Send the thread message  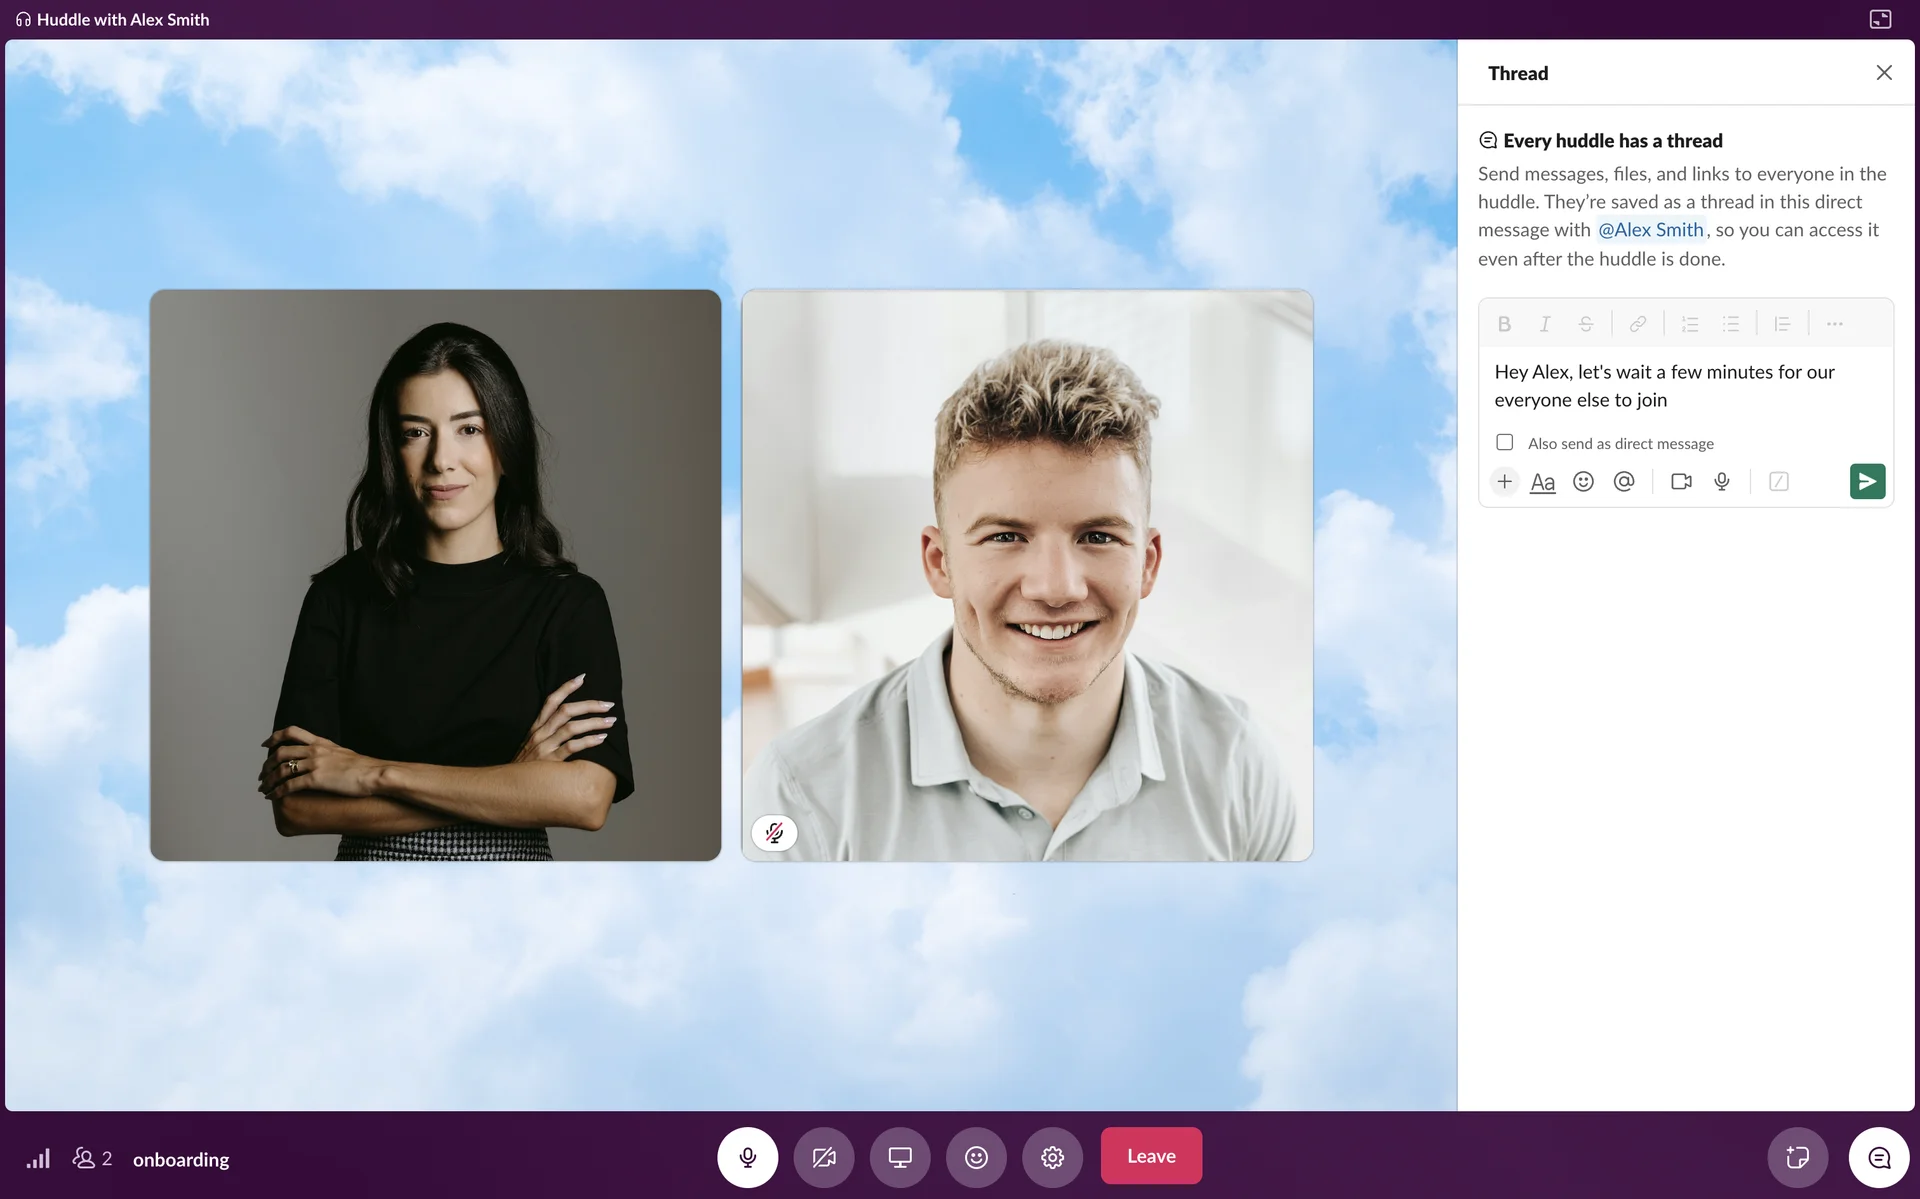click(1866, 481)
